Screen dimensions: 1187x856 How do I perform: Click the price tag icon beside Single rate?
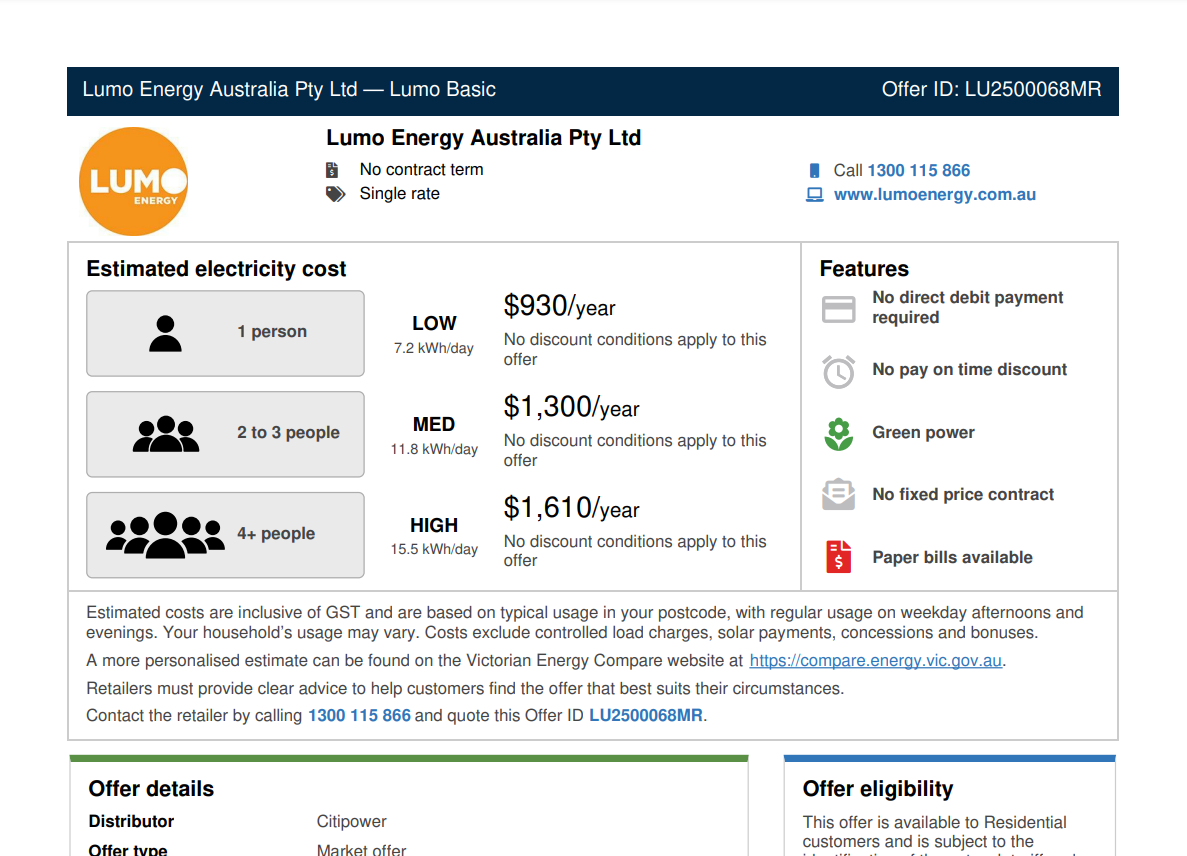(335, 195)
